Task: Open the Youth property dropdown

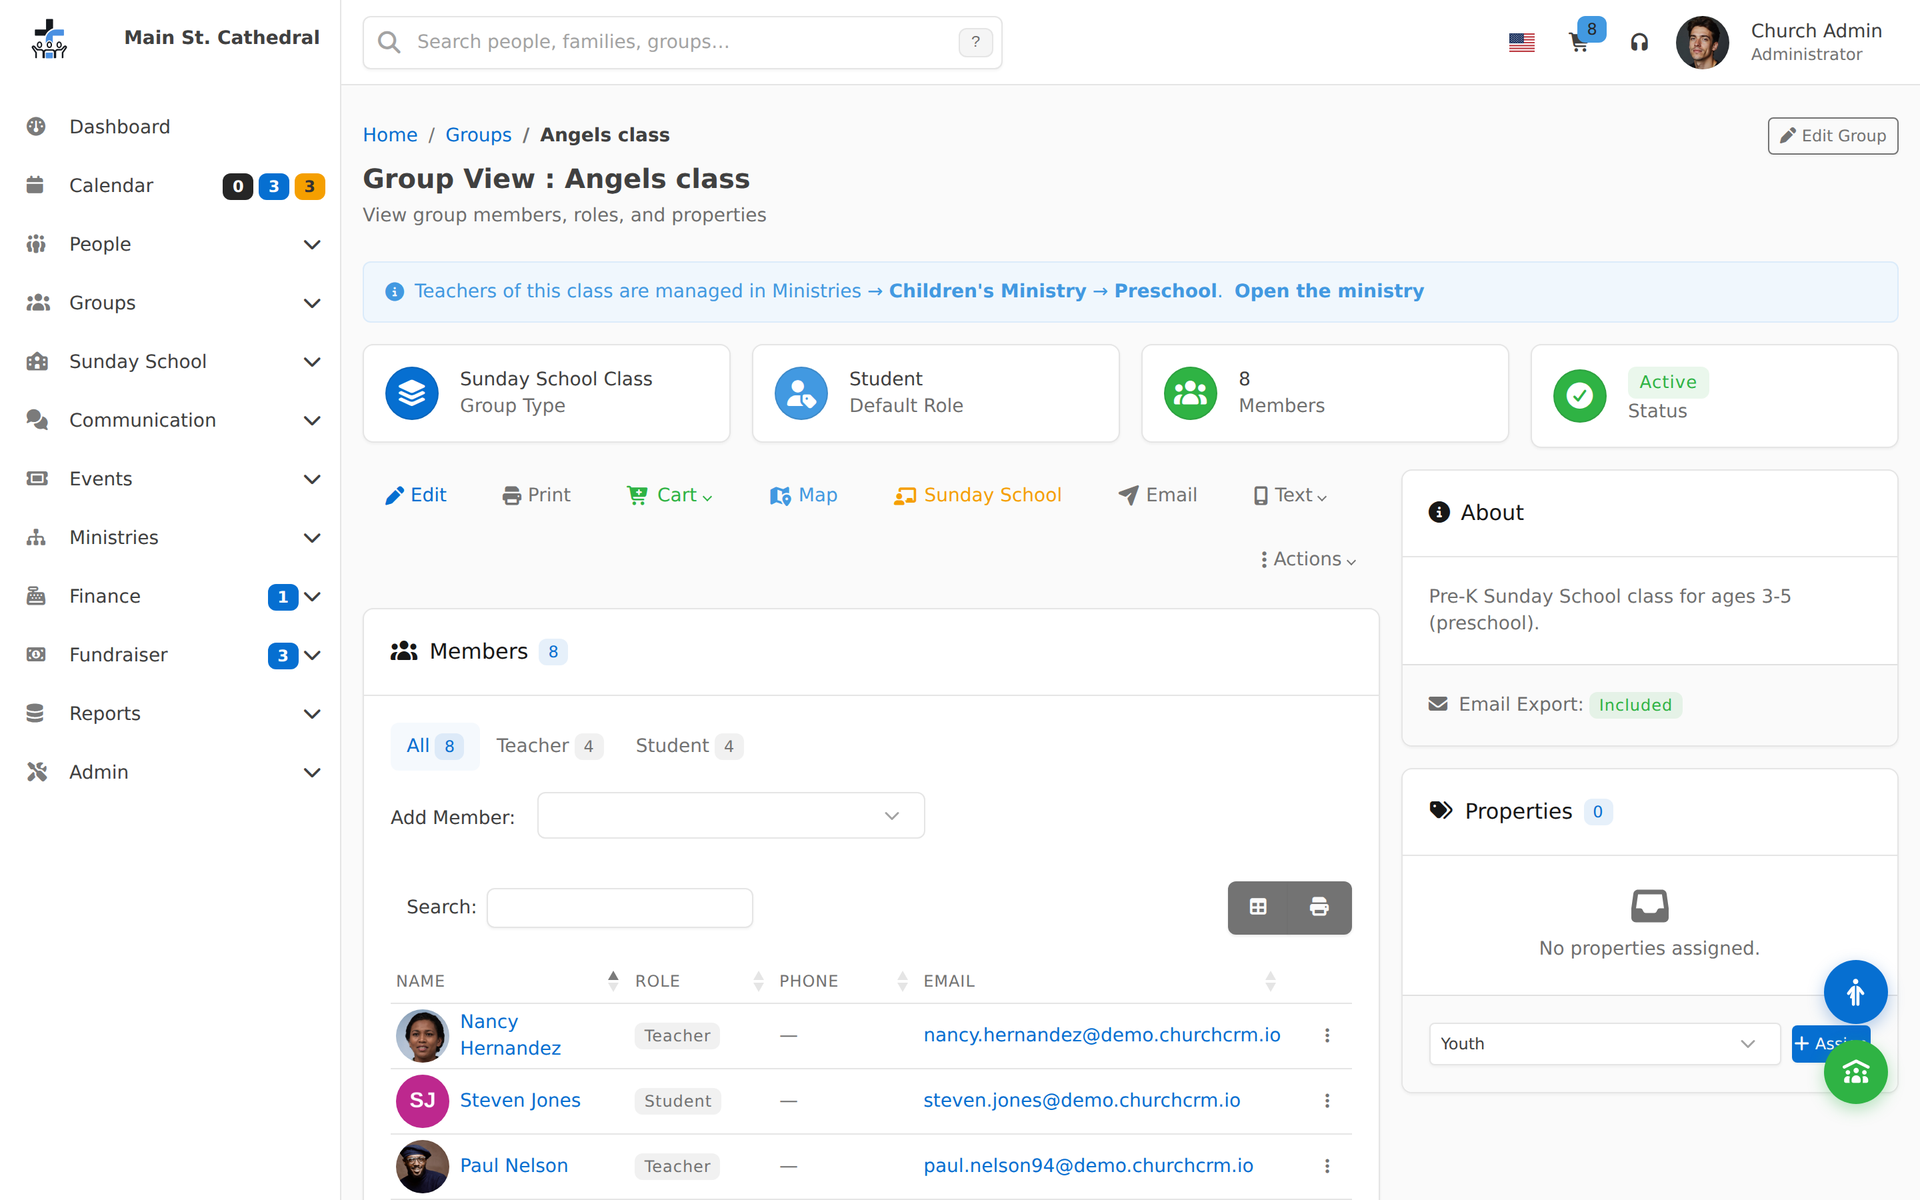Action: [x=1604, y=1044]
